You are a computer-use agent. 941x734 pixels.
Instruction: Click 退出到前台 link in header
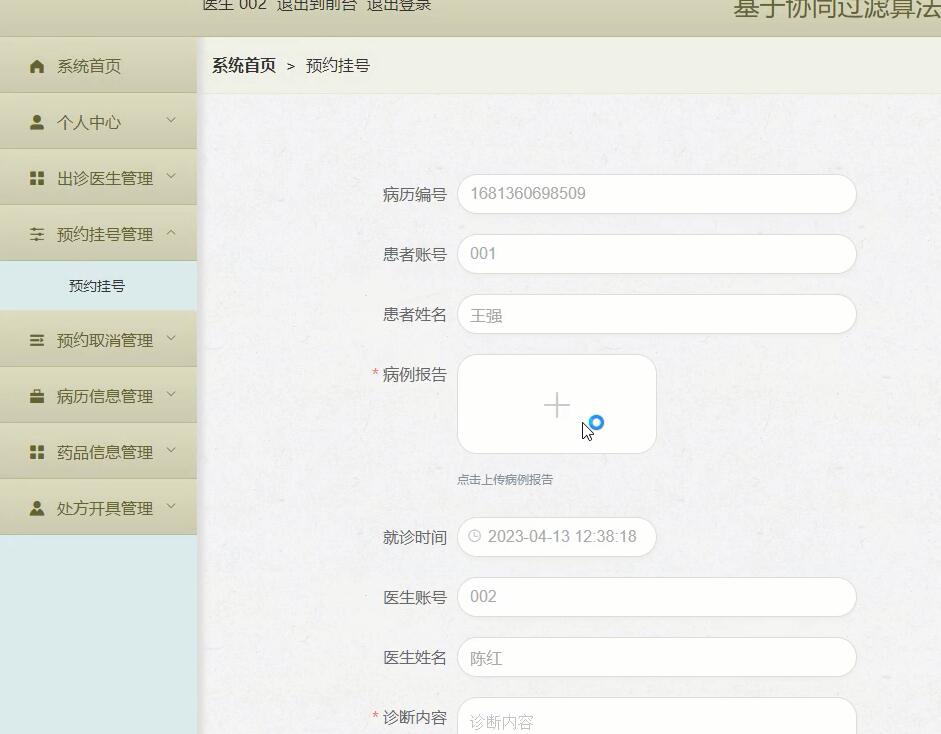(x=317, y=5)
